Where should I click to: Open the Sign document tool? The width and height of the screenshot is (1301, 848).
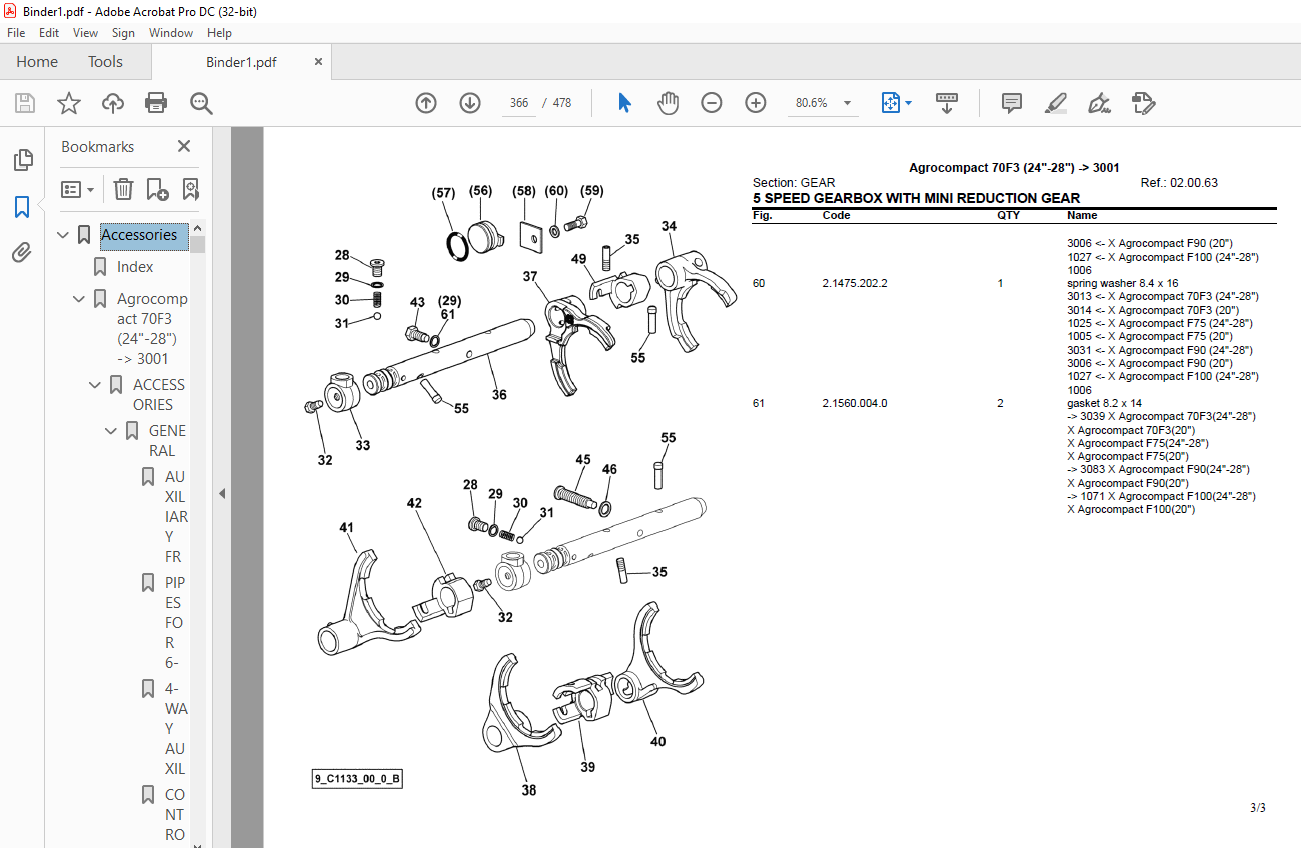click(x=1100, y=103)
